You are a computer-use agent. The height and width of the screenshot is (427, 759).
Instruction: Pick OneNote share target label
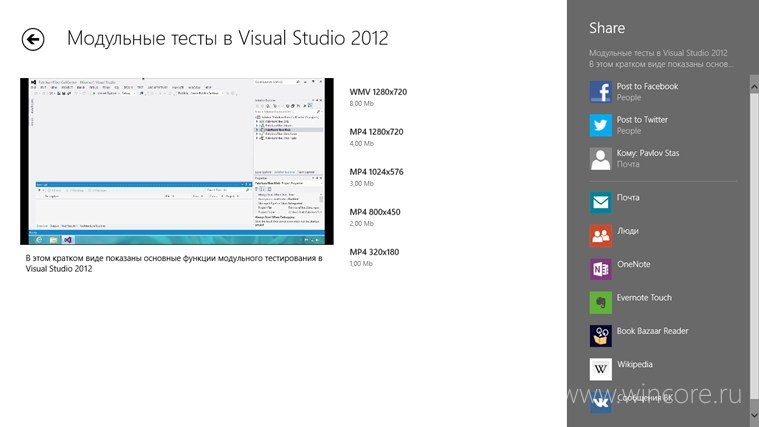(x=633, y=264)
